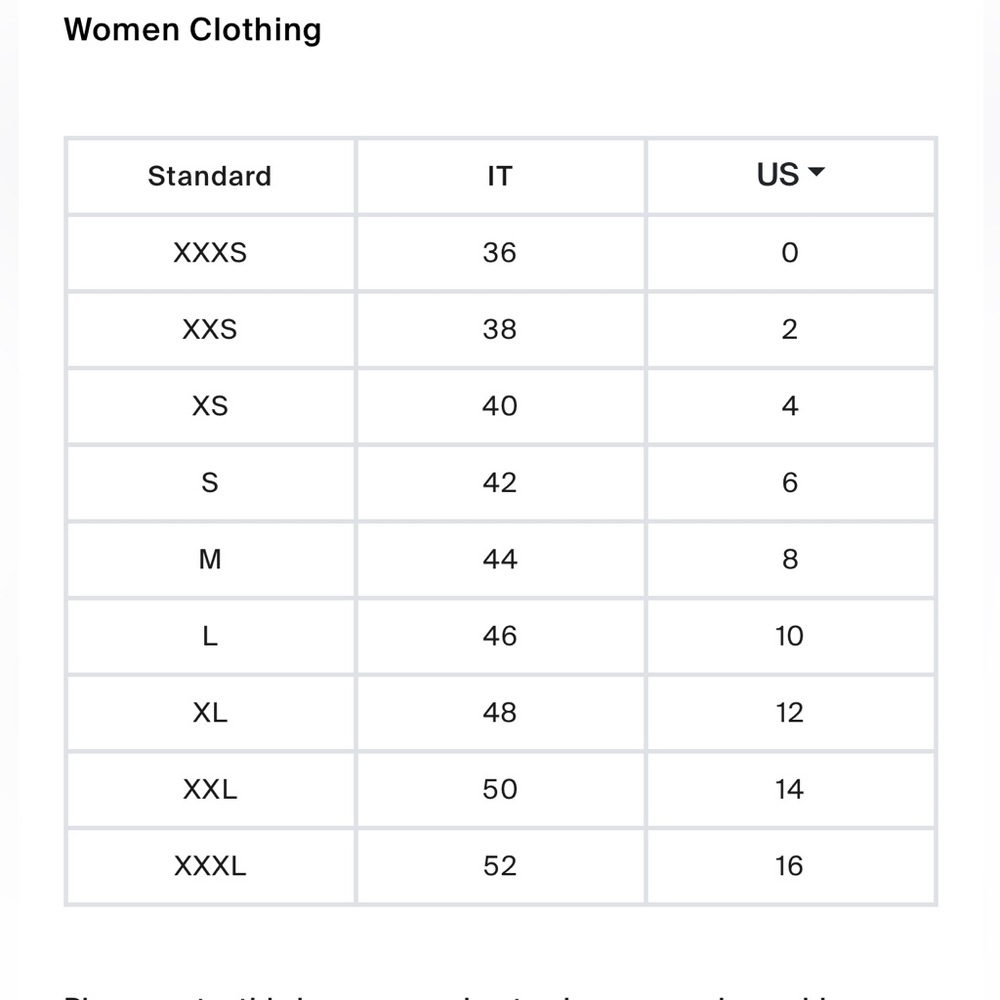Select the XL size row label

point(210,712)
